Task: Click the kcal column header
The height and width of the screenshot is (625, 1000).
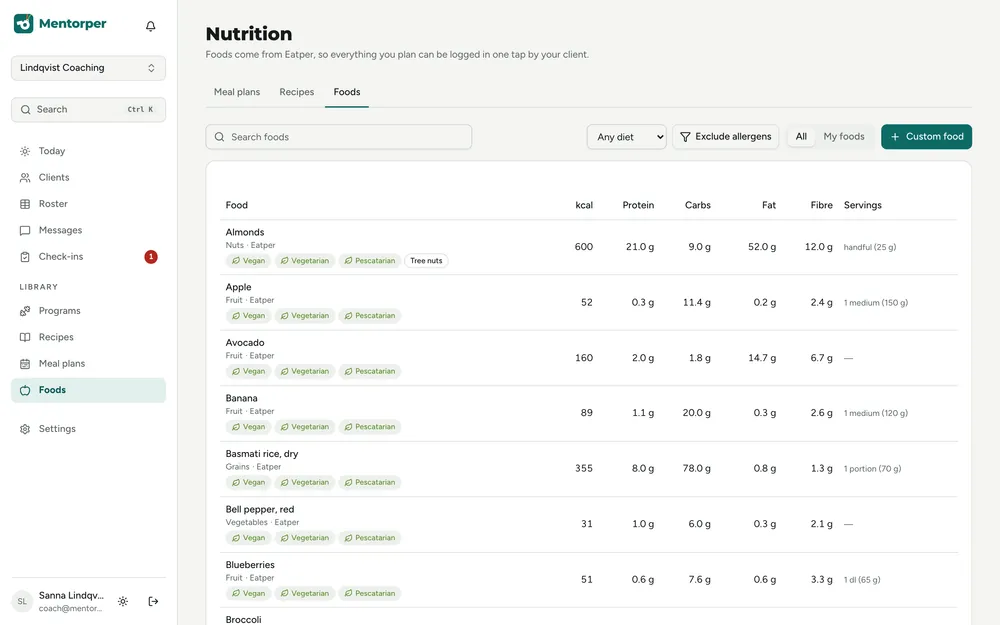Action: (x=584, y=205)
